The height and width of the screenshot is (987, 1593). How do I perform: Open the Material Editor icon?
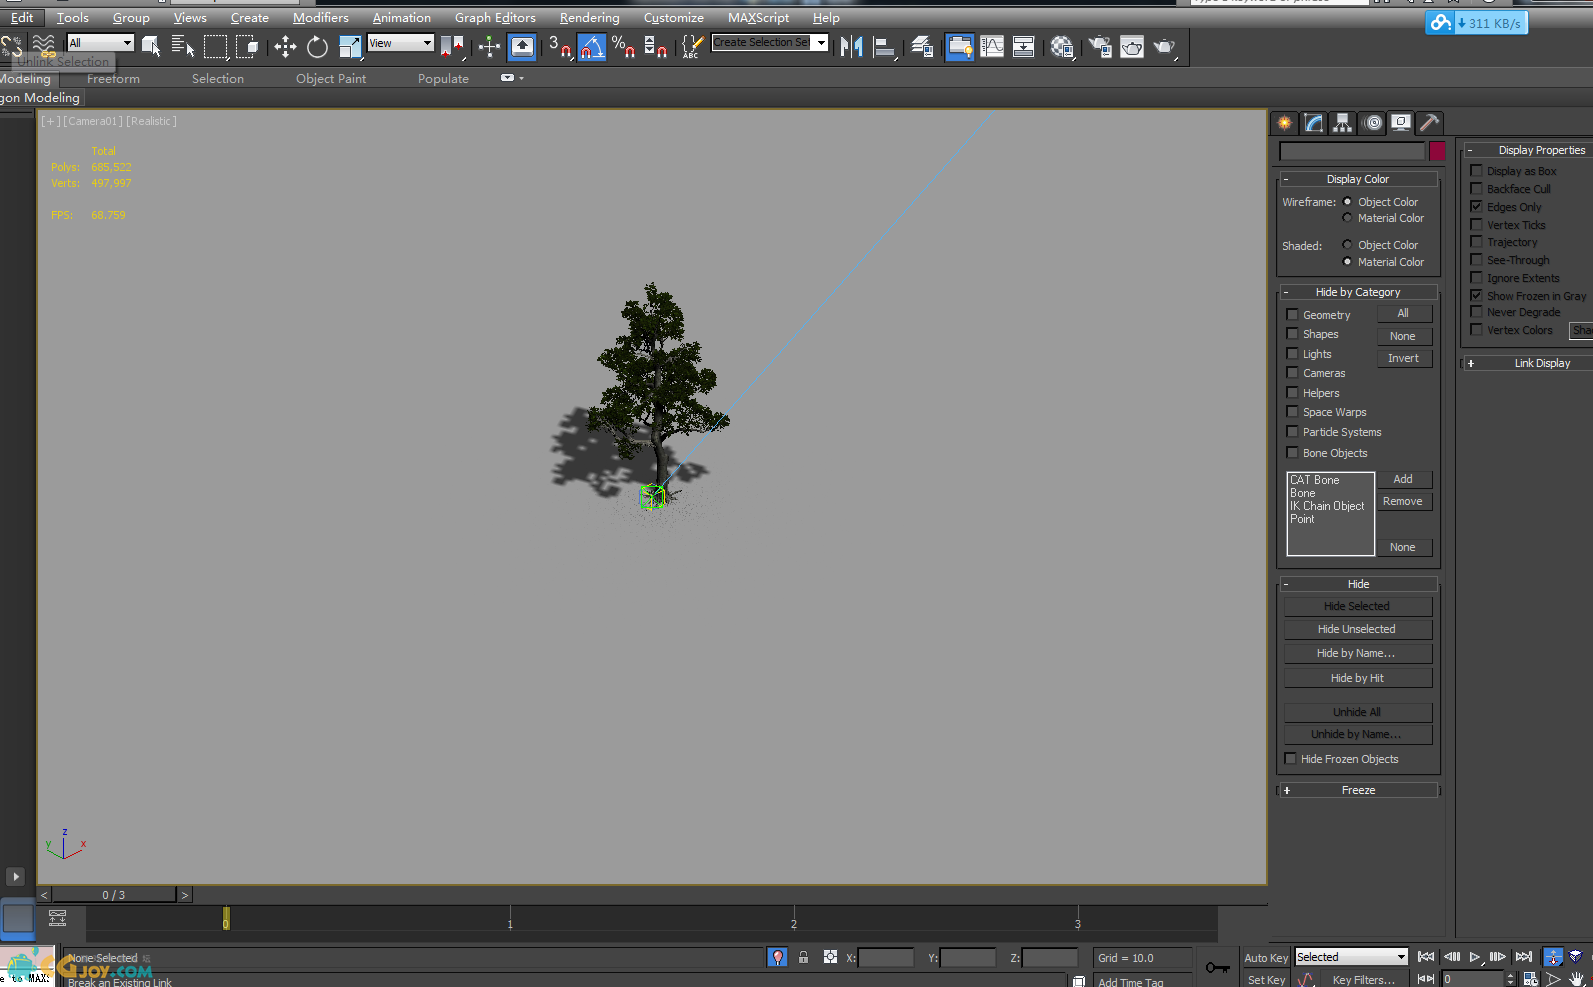point(1062,46)
